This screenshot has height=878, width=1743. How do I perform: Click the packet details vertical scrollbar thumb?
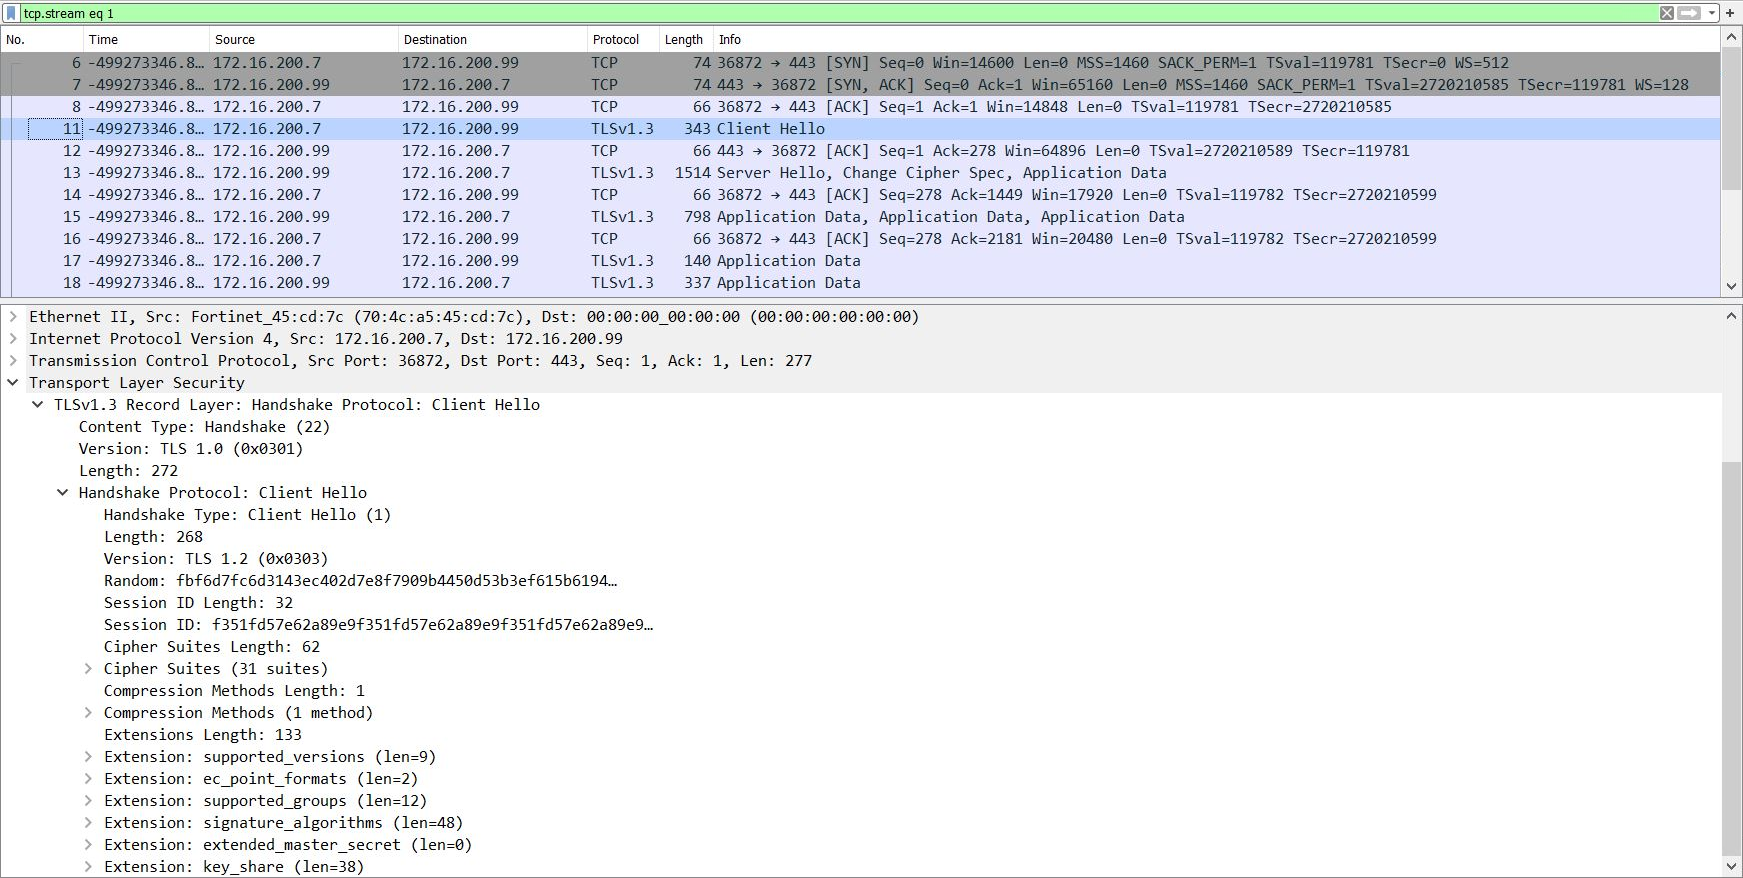(x=1731, y=659)
